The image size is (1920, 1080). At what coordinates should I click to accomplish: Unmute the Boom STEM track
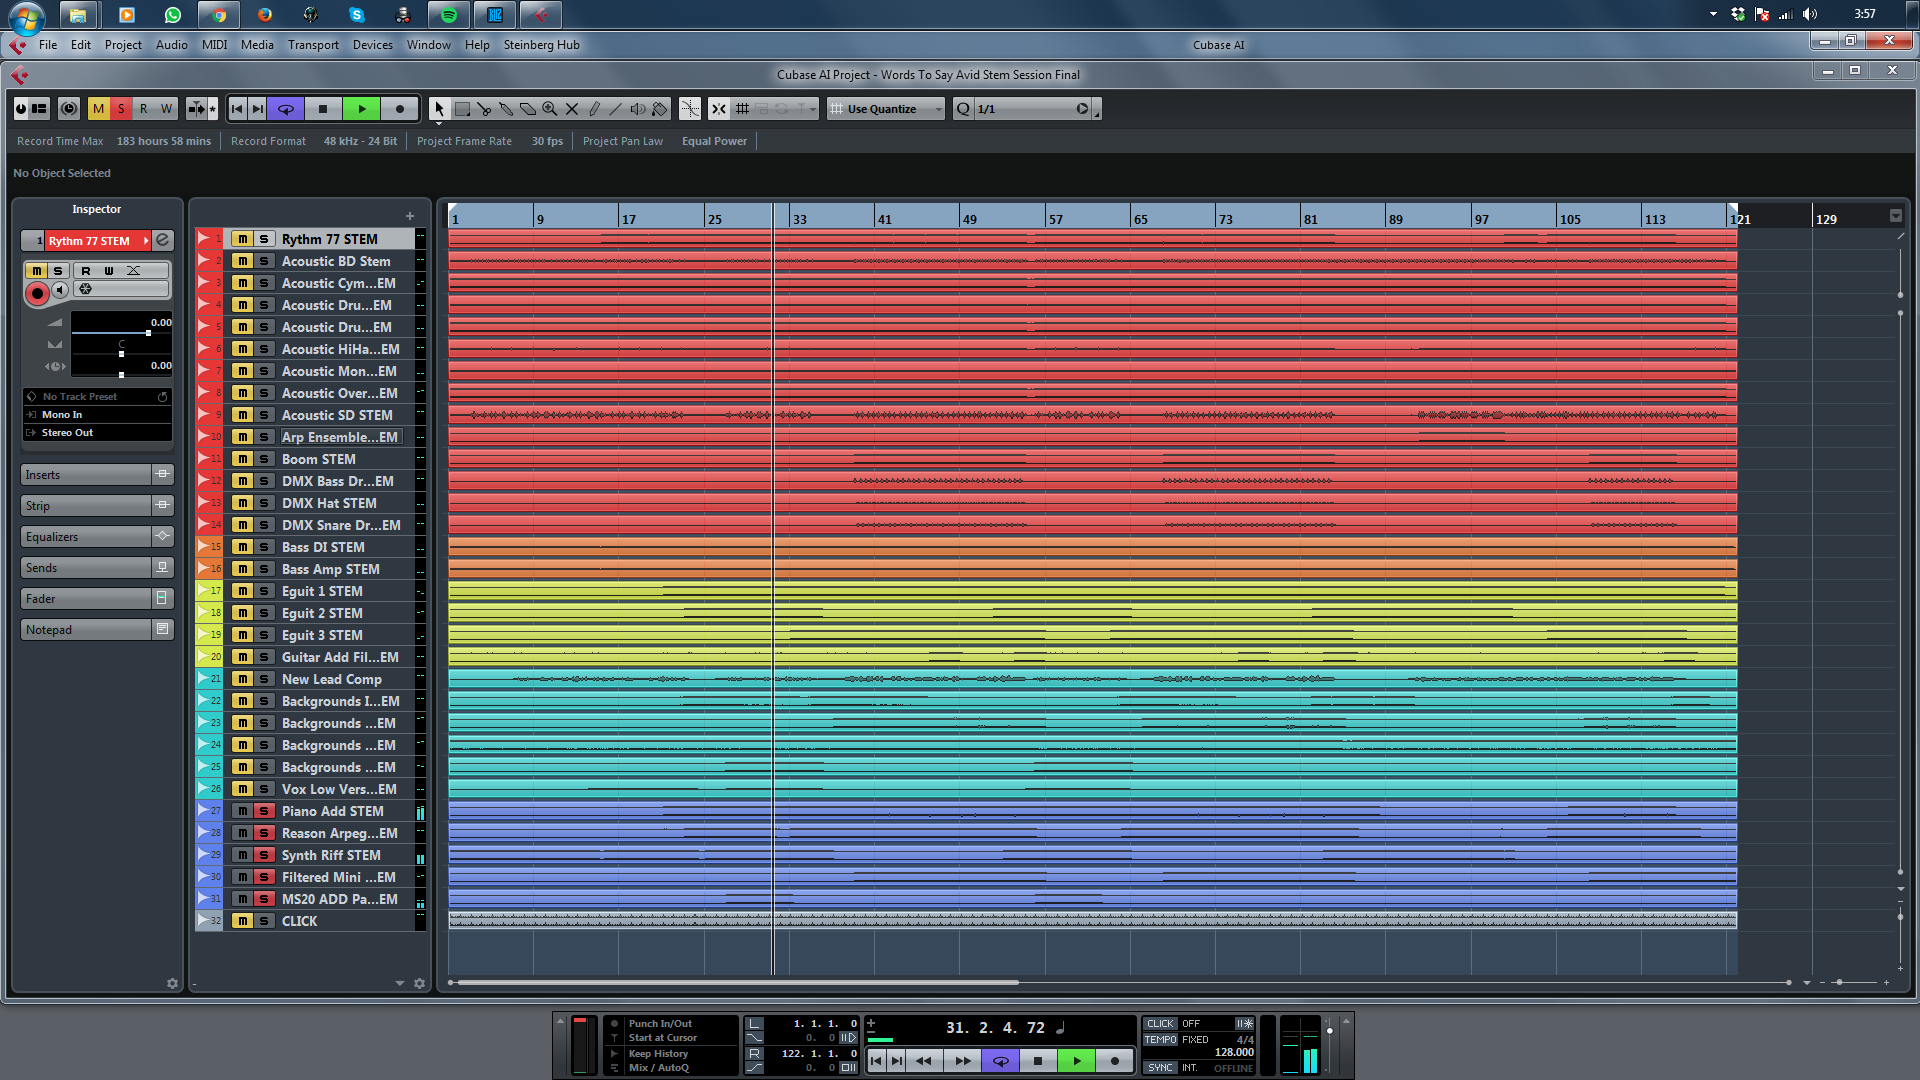click(242, 459)
